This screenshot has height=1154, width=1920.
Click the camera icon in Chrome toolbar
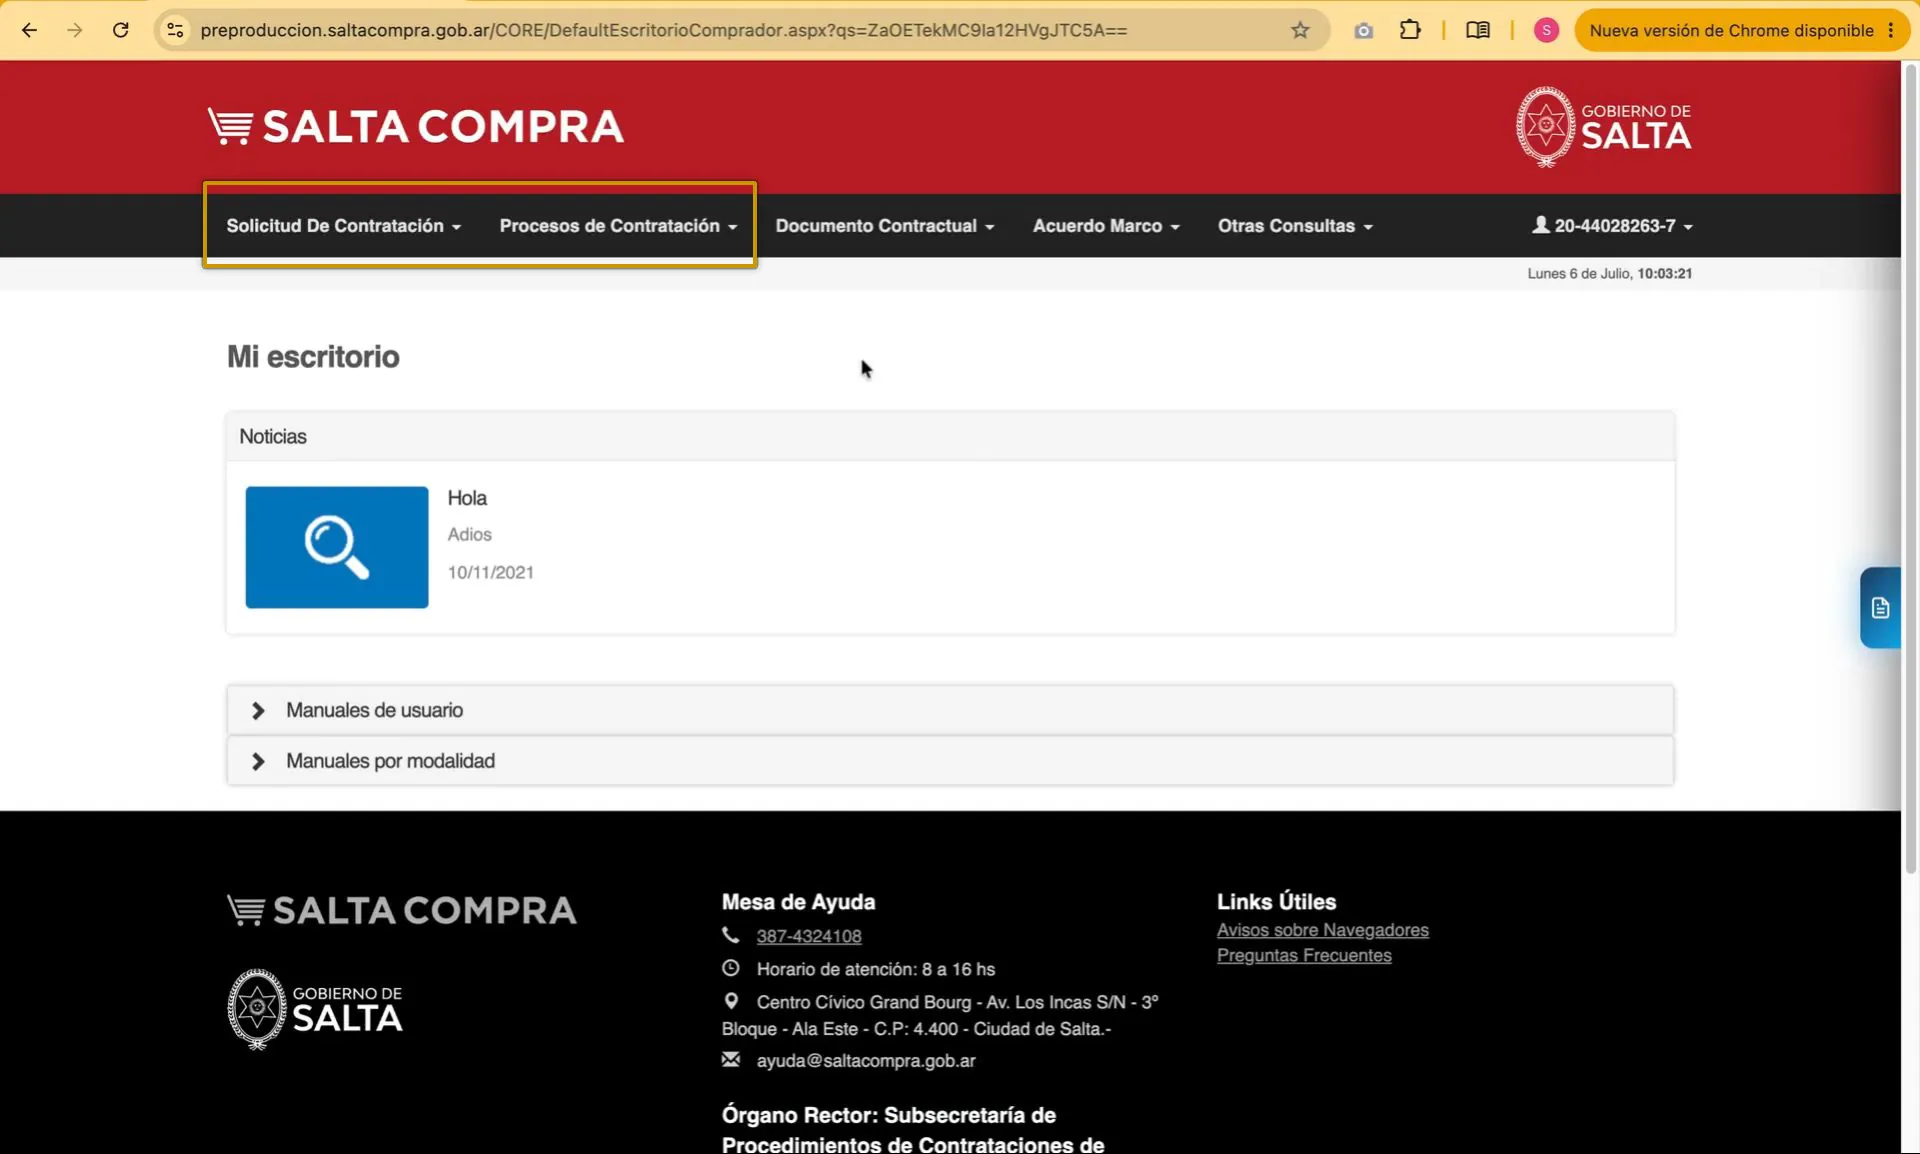click(x=1363, y=30)
